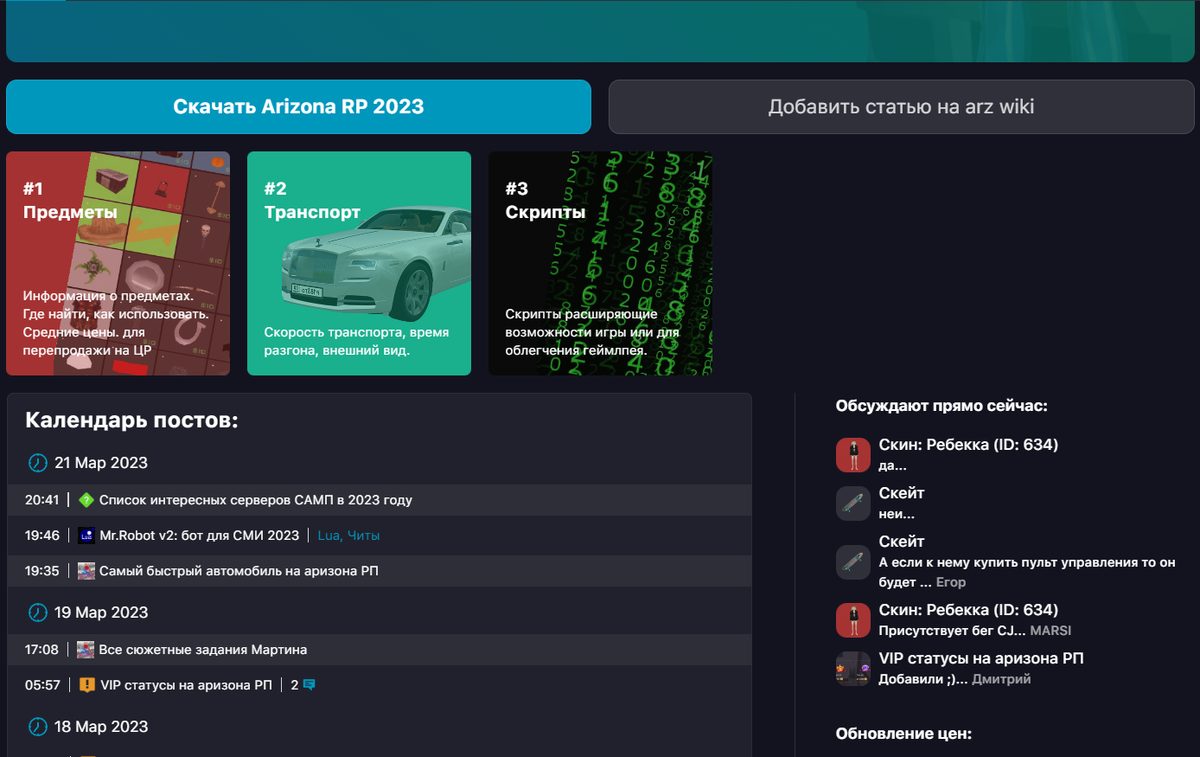
Task: Click the 'Обновление цен:' heading
Action: (903, 734)
